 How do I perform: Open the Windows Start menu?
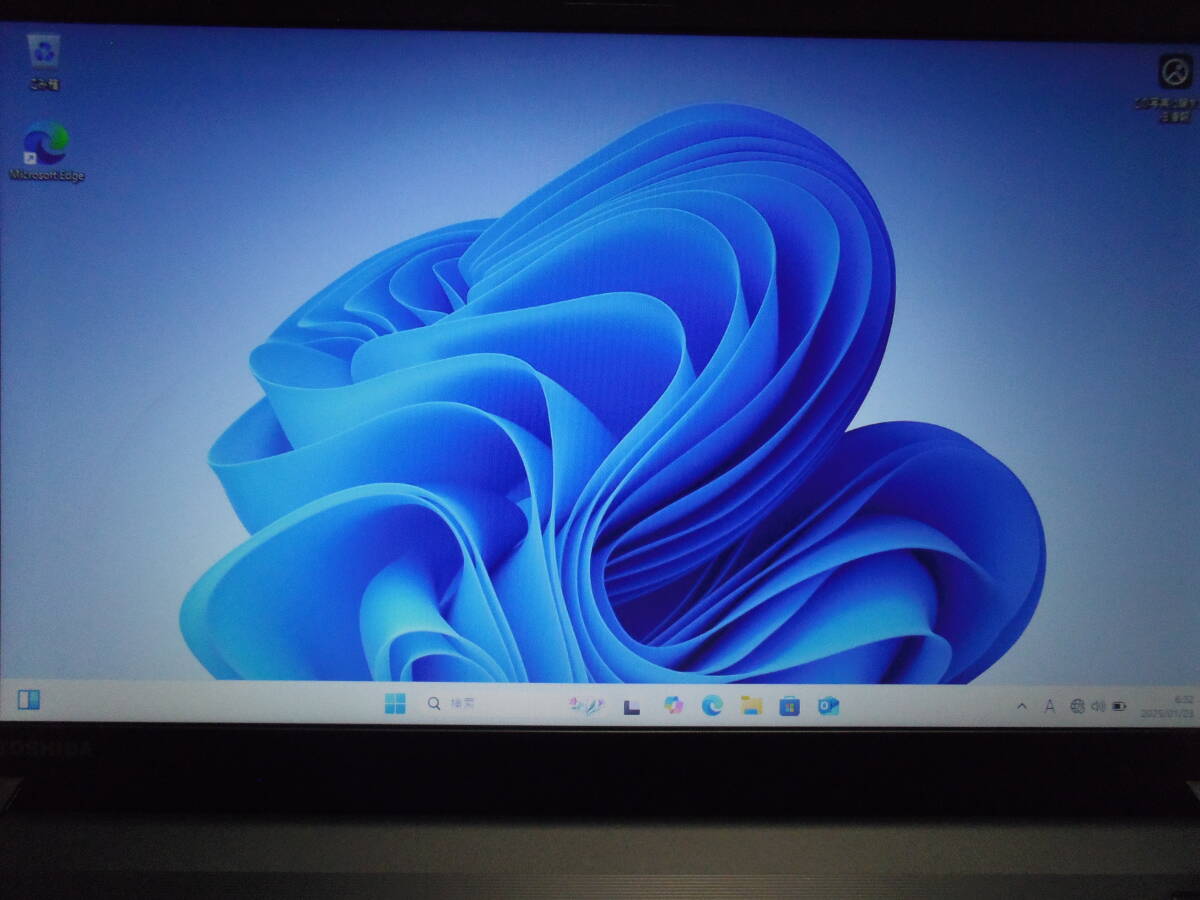395,704
